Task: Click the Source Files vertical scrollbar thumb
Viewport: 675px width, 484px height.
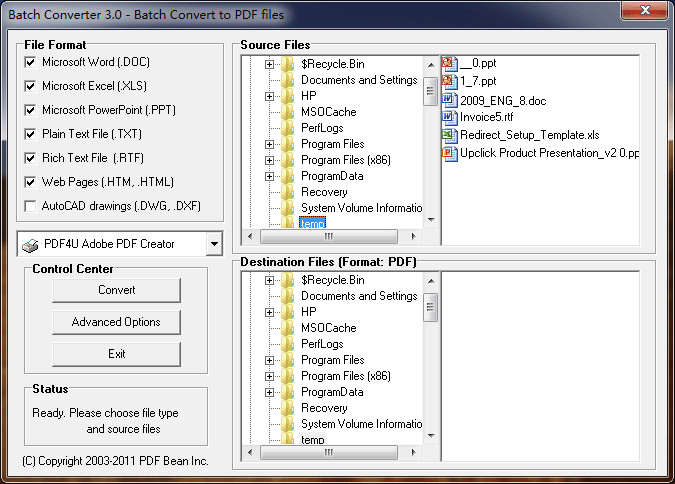Action: click(430, 91)
